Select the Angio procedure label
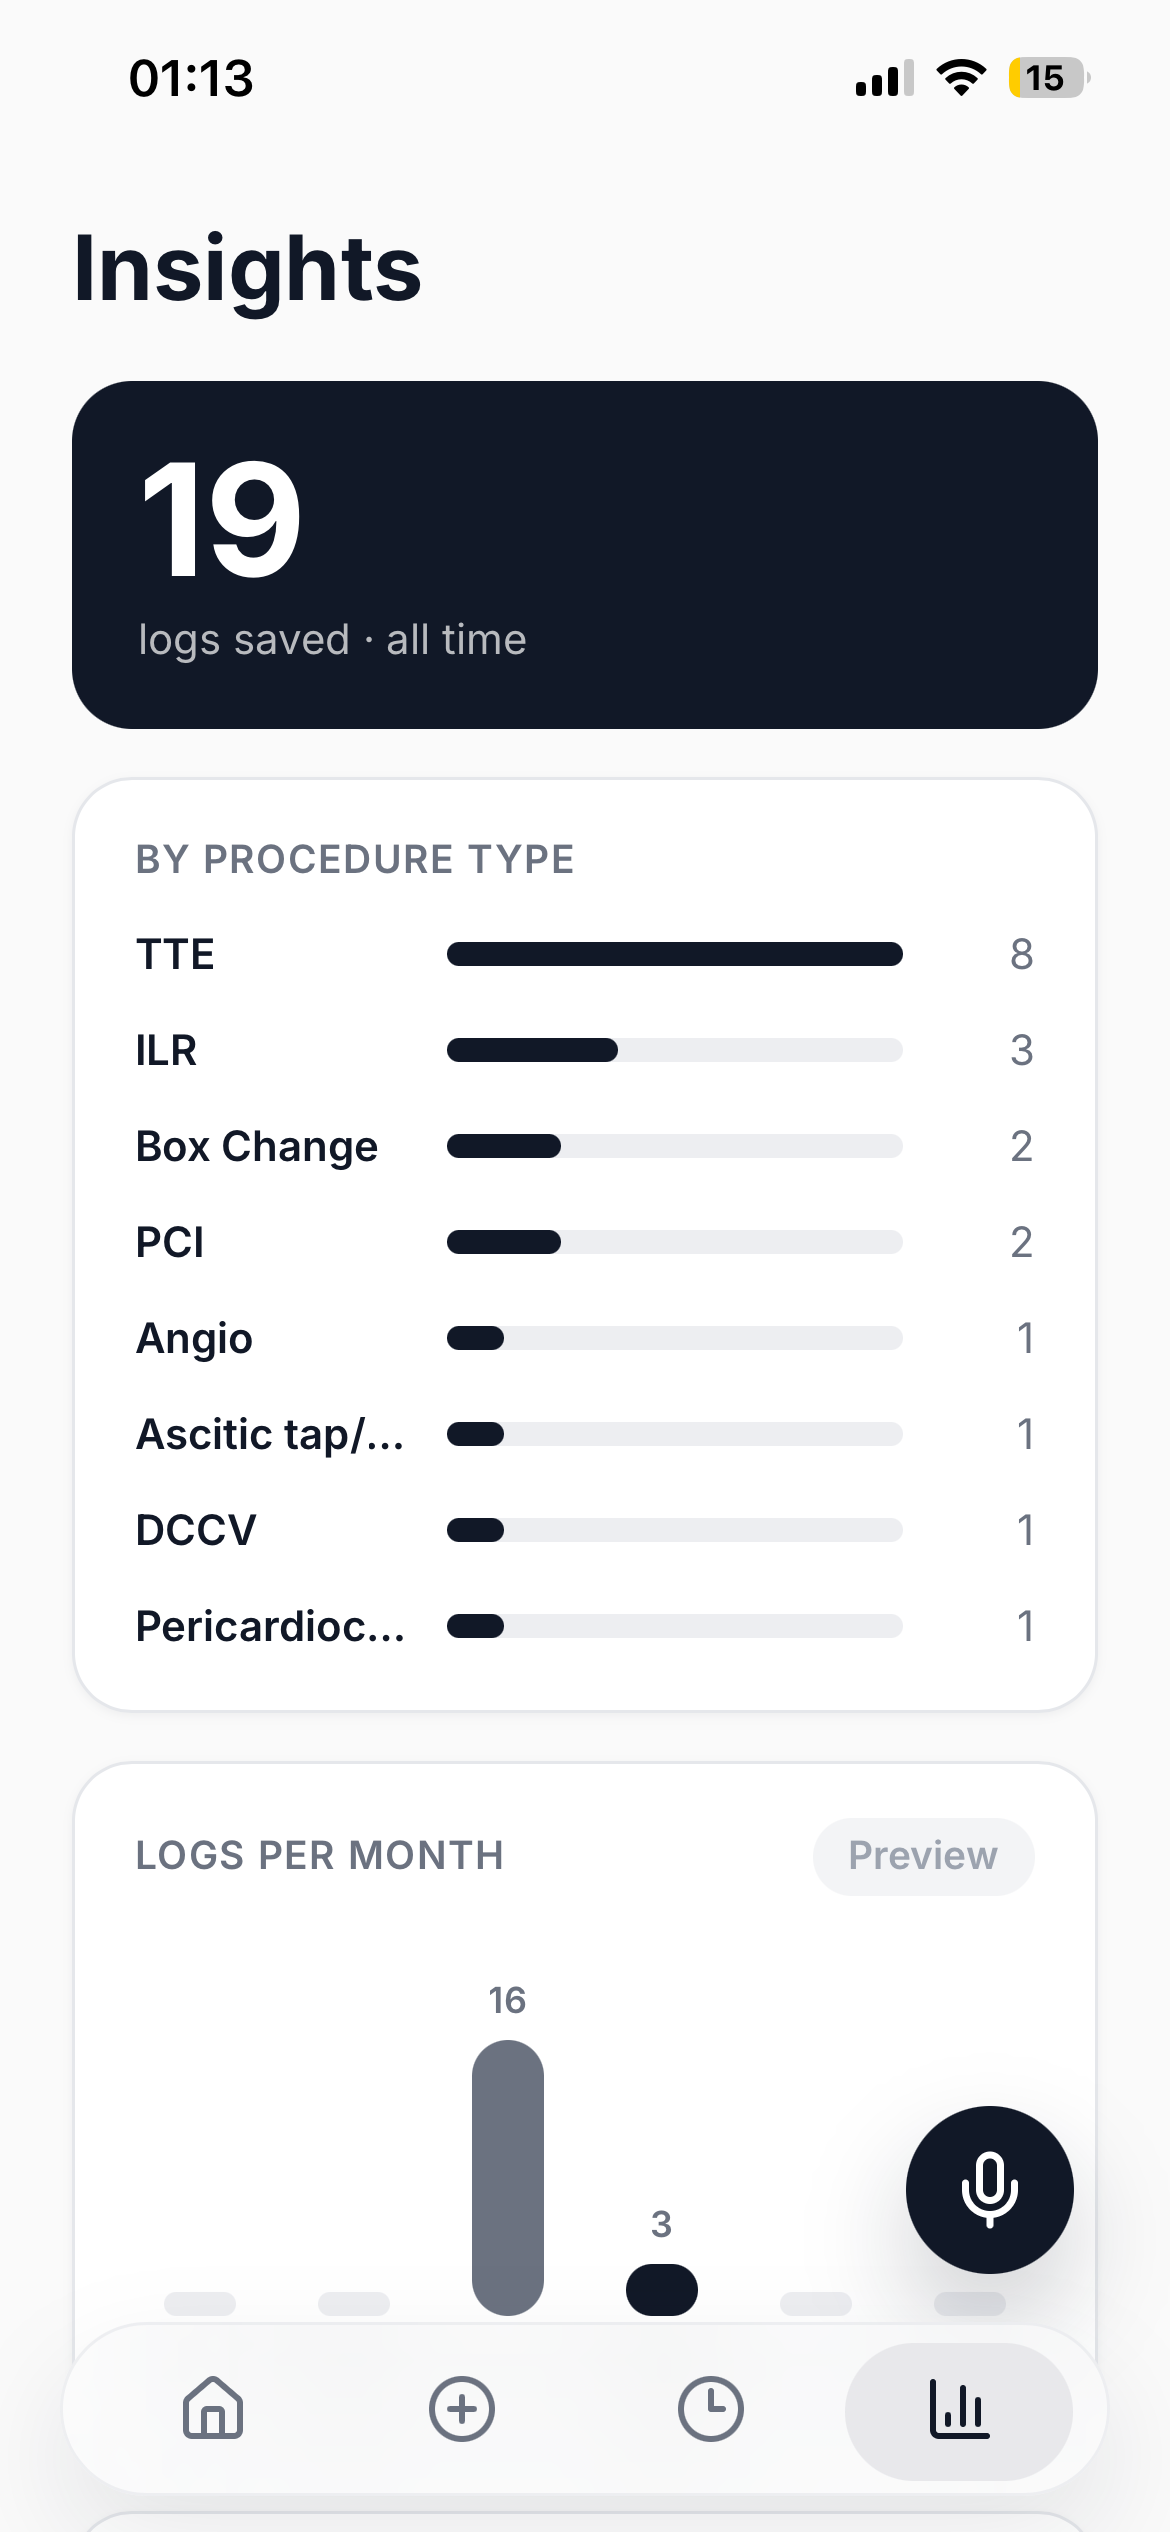1170x2532 pixels. pos(194,1338)
